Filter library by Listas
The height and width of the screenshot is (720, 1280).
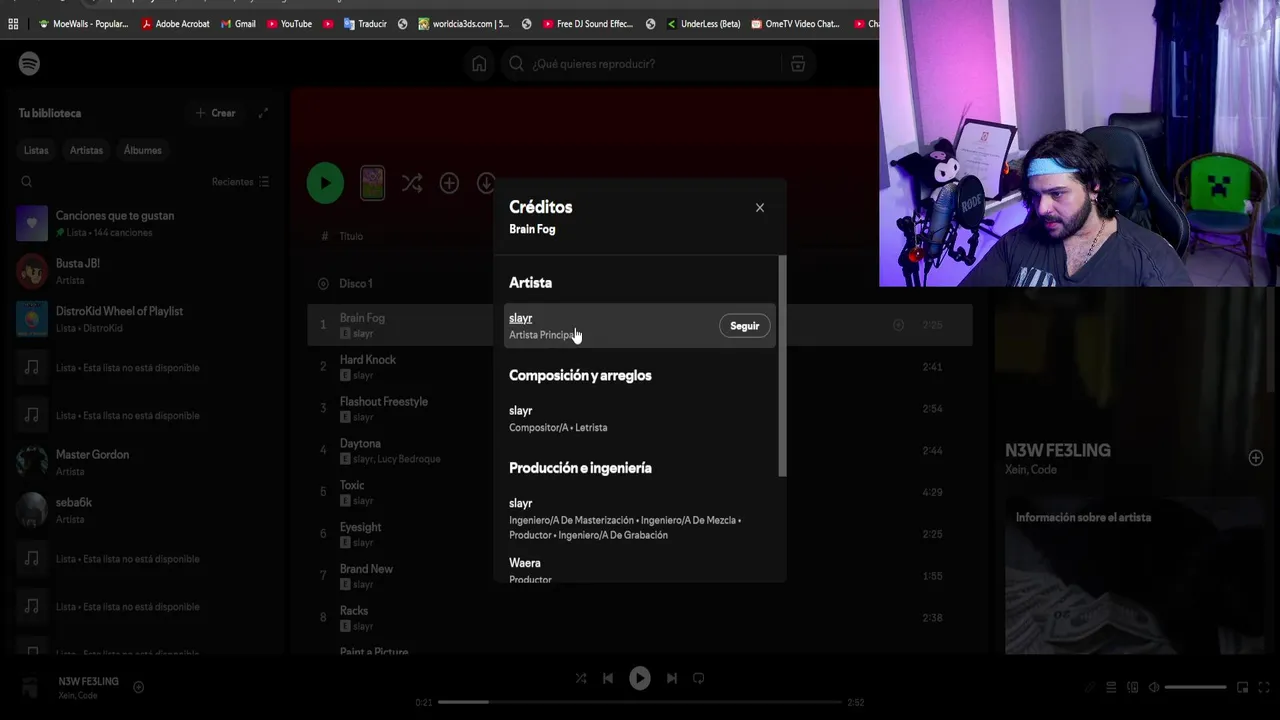pos(36,150)
